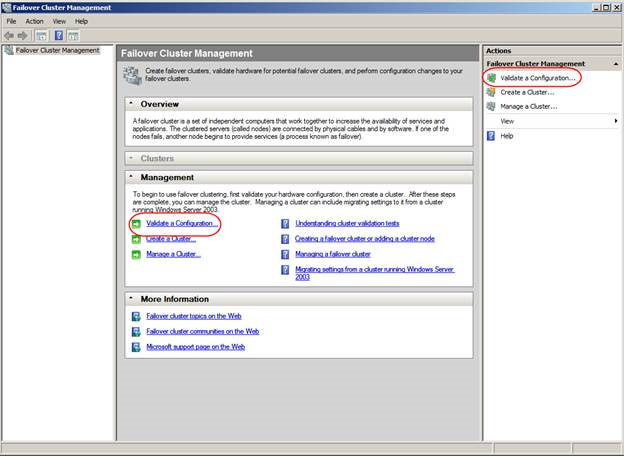Open the Help menu in menu bar
Image resolution: width=624 pixels, height=456 pixels.
click(82, 21)
